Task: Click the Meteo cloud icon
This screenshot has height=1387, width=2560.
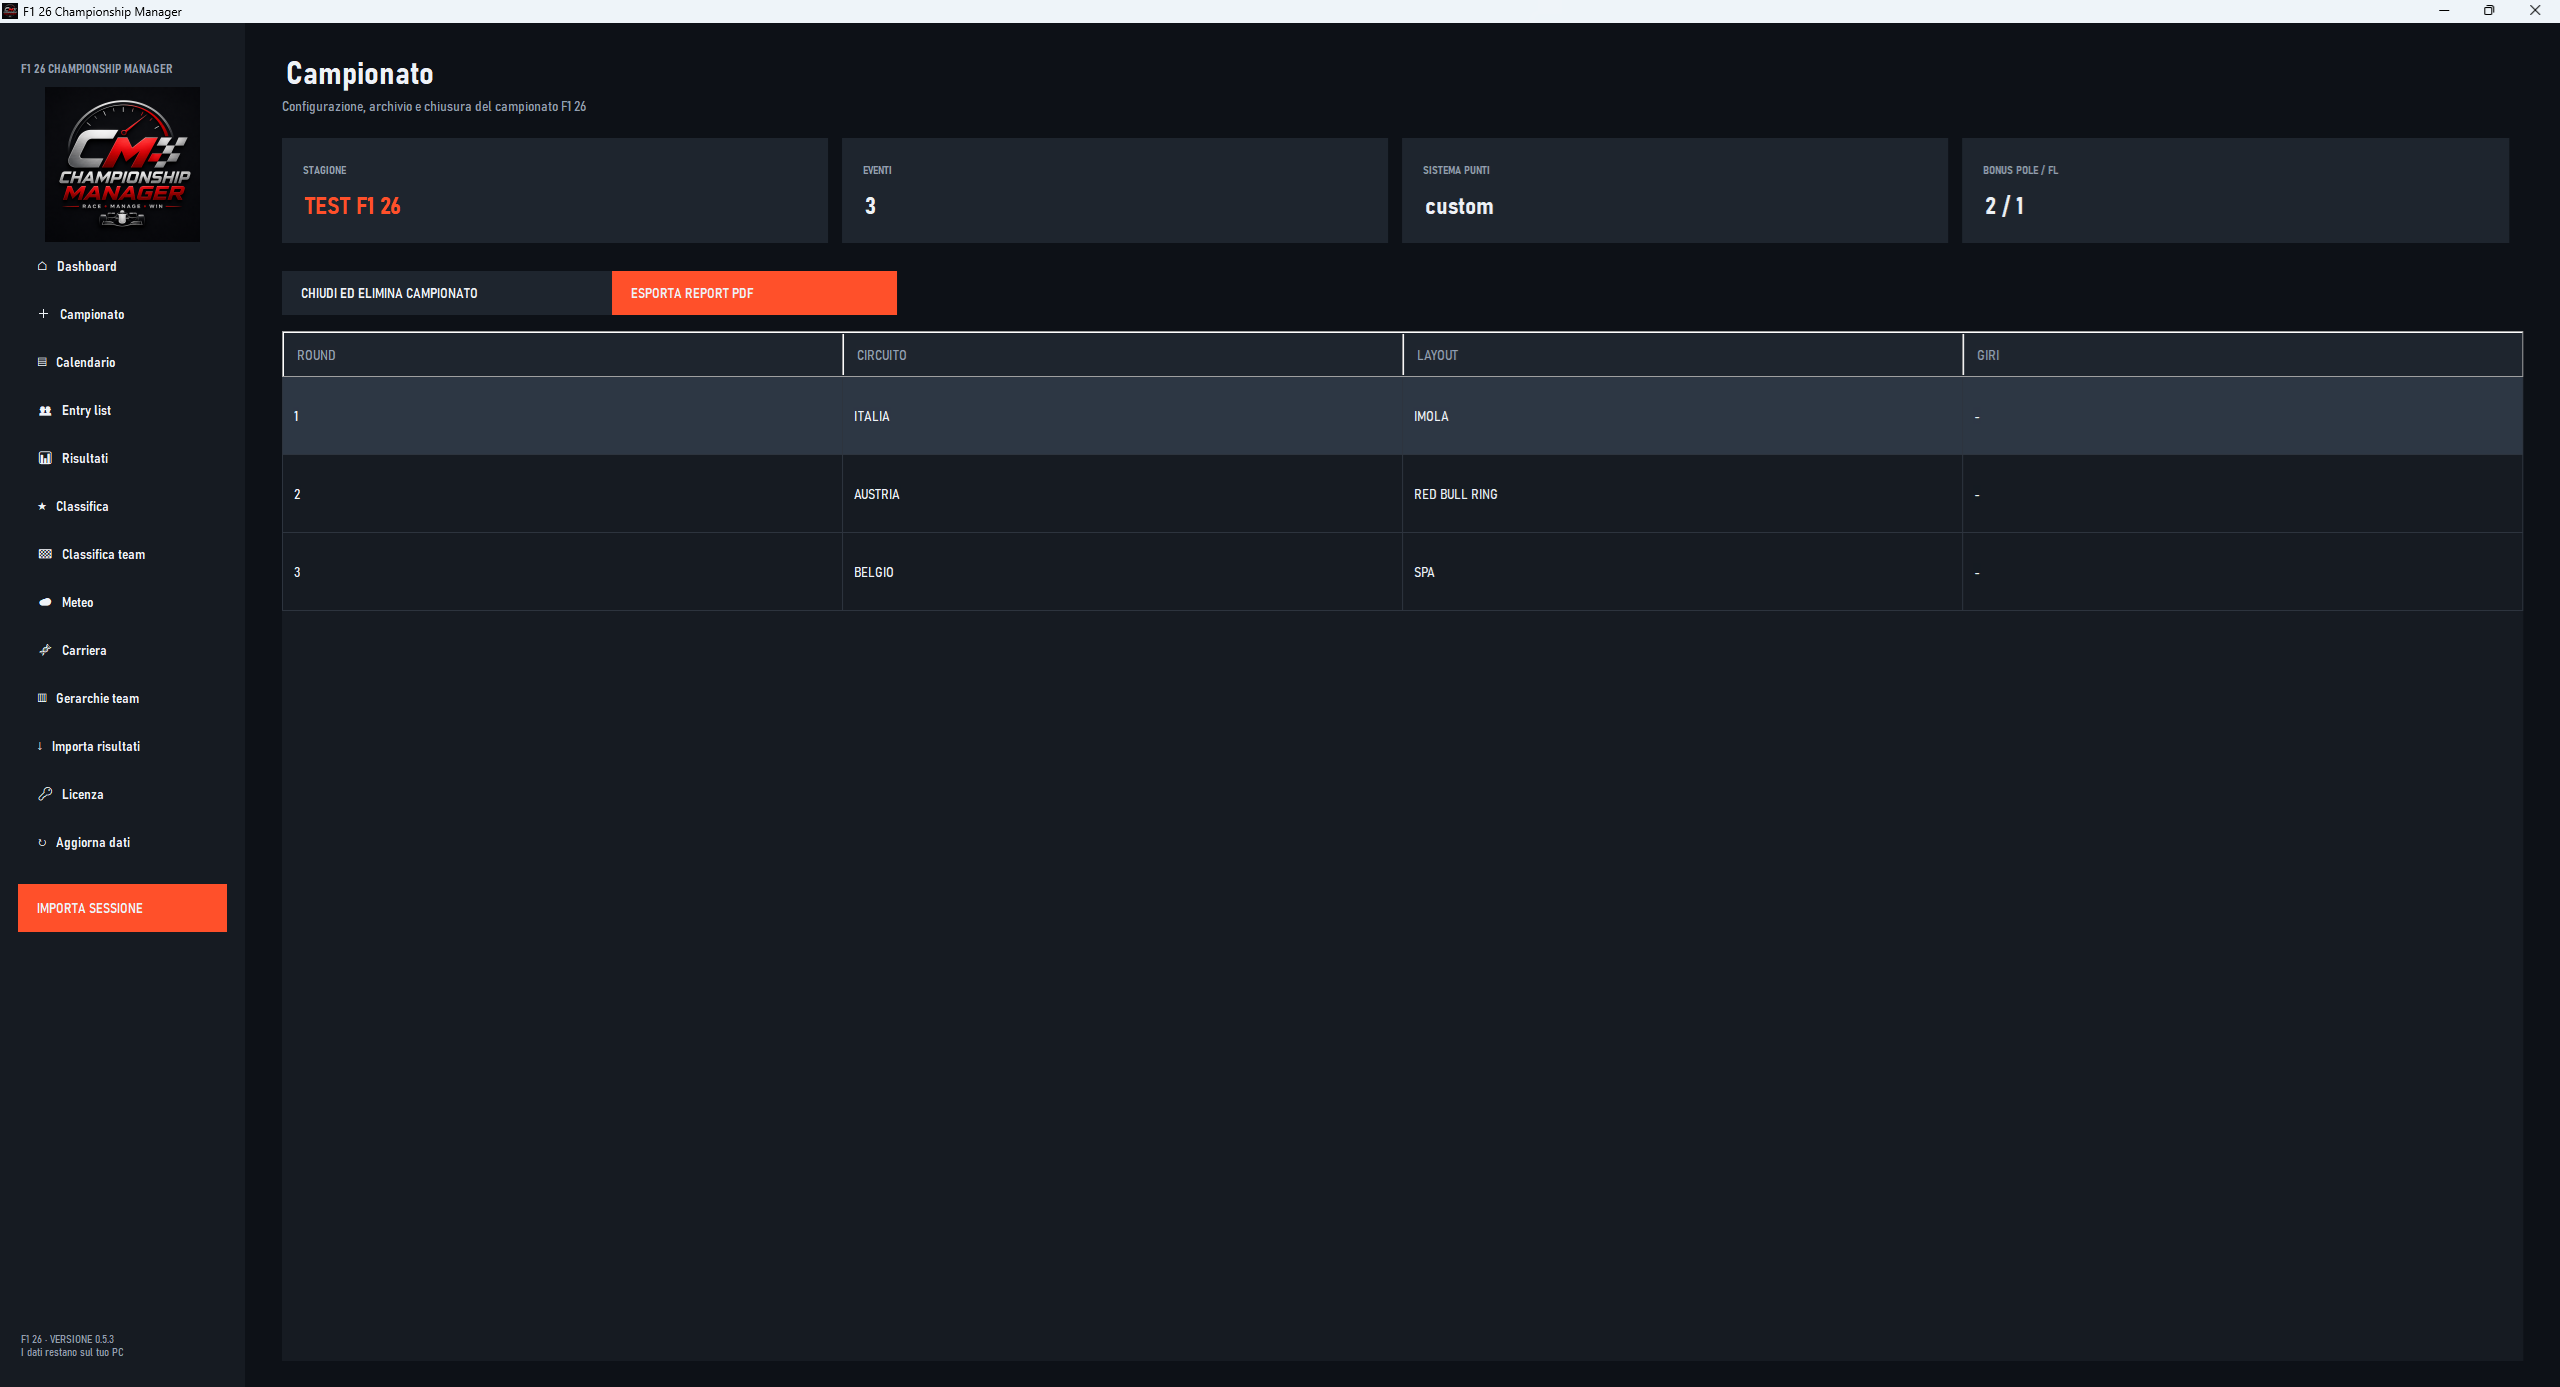Action: [x=45, y=602]
